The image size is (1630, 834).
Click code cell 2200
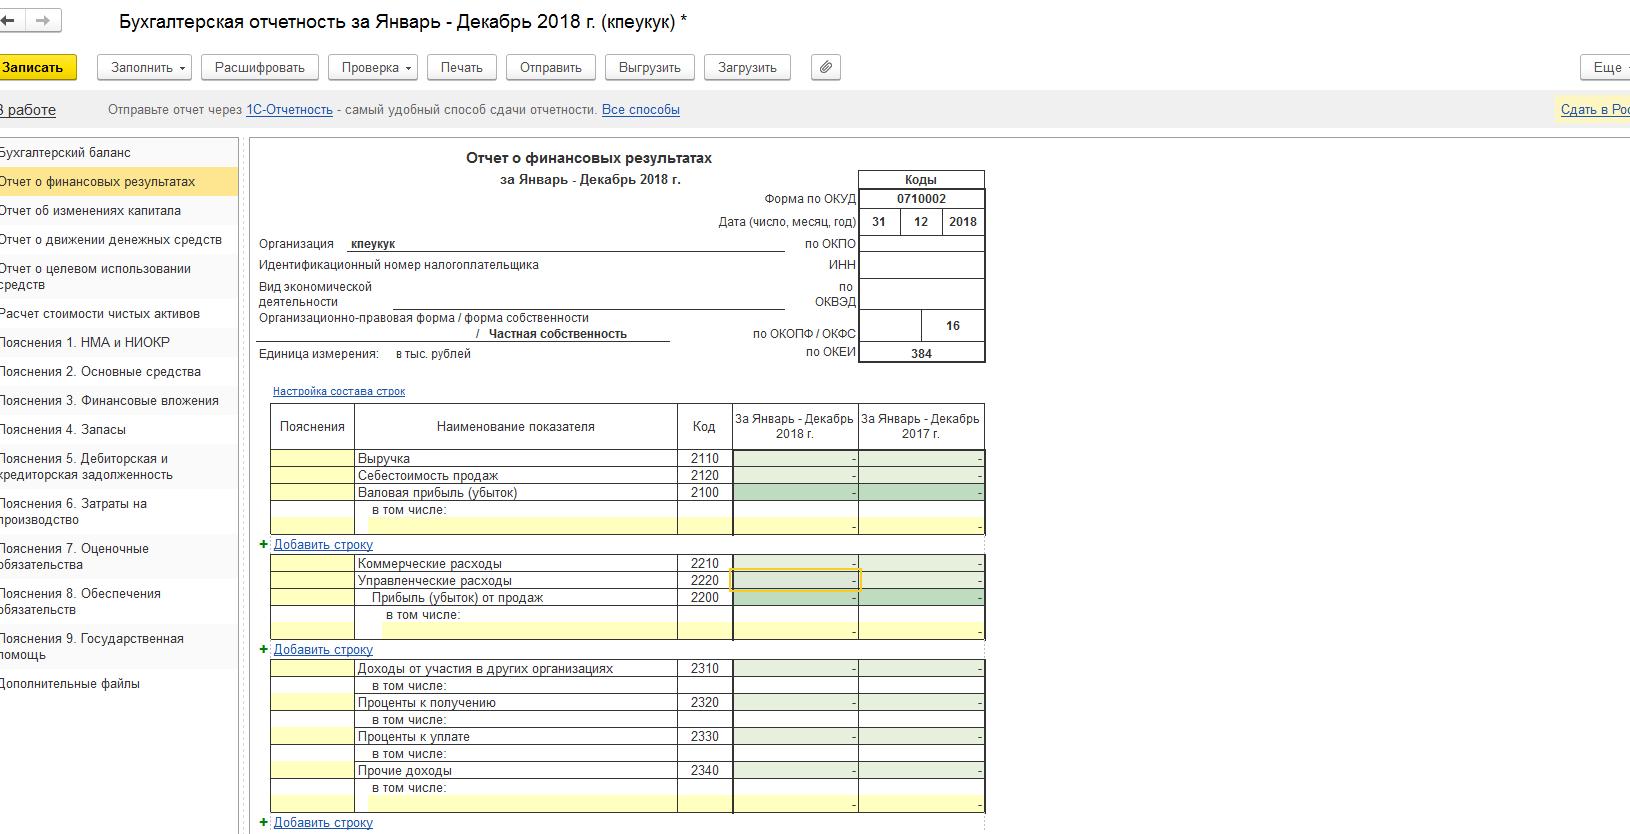pos(705,598)
